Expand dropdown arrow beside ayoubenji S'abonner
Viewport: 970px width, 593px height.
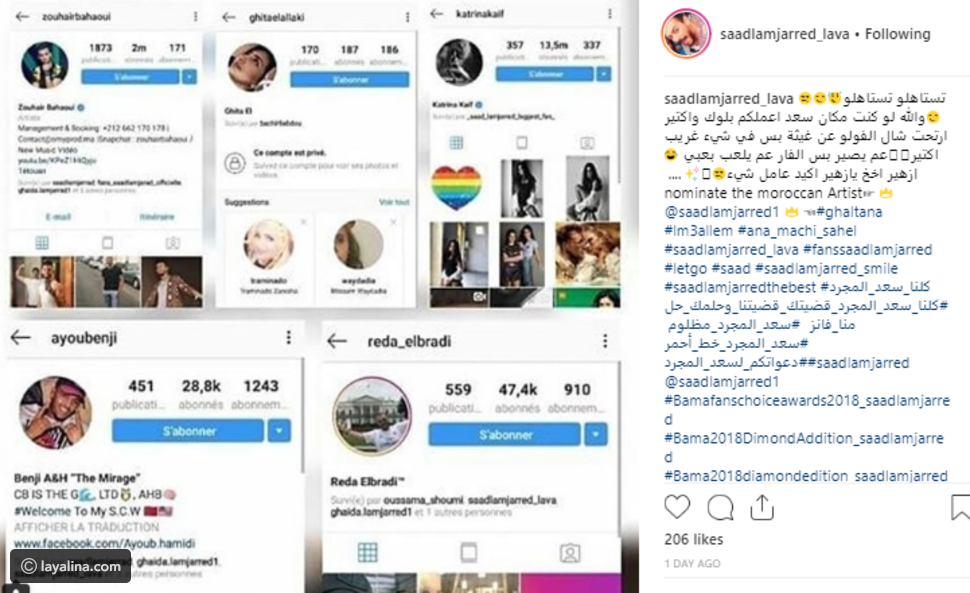[279, 431]
